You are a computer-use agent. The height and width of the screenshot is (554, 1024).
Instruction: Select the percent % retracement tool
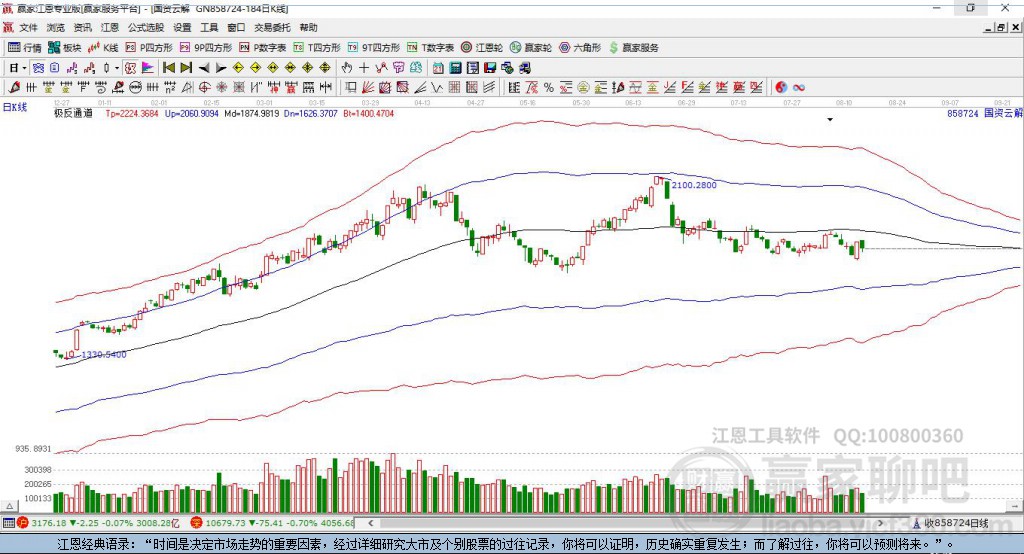tap(549, 88)
